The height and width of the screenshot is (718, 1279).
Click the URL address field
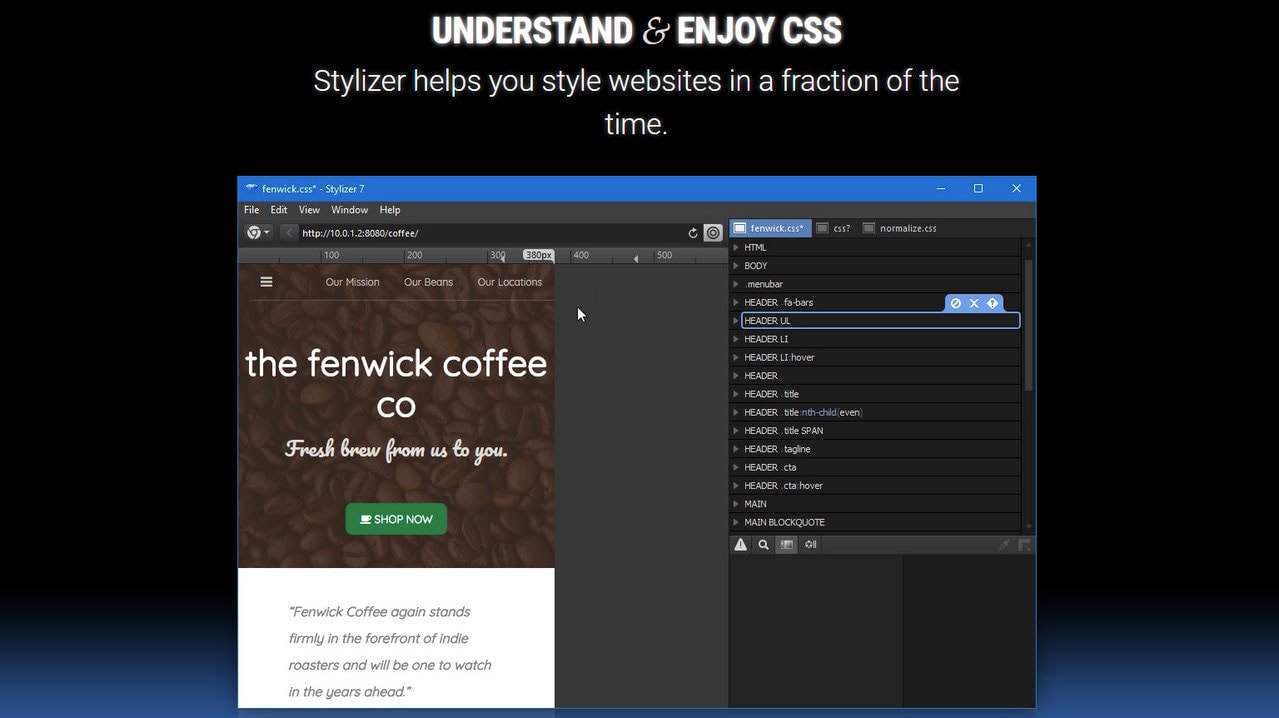pyautogui.click(x=490, y=233)
